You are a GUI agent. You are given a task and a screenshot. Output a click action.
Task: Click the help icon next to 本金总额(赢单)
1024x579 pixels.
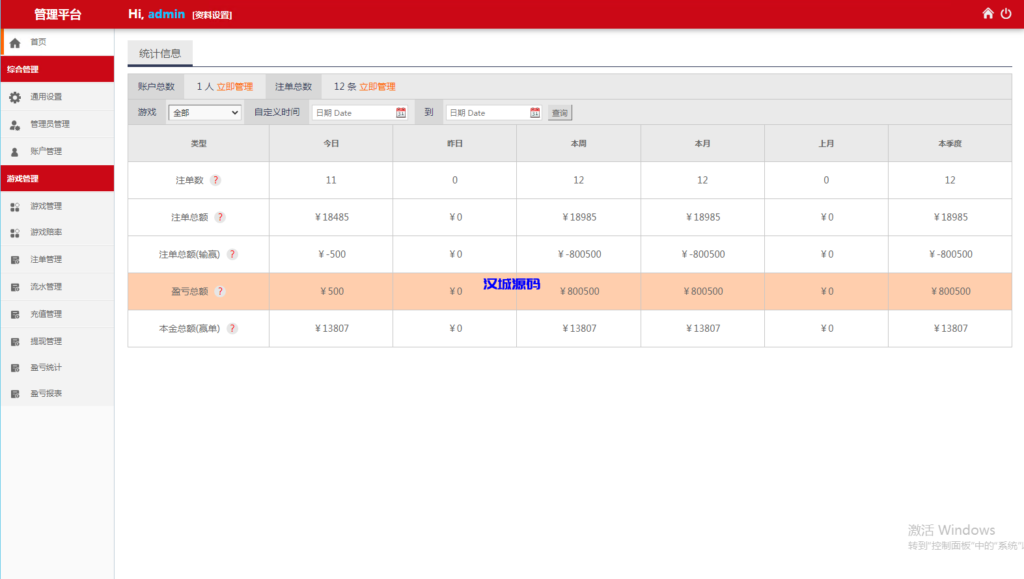[232, 328]
